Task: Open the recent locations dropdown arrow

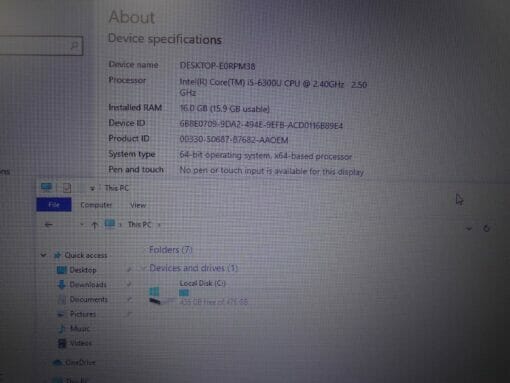Action: [x=82, y=224]
